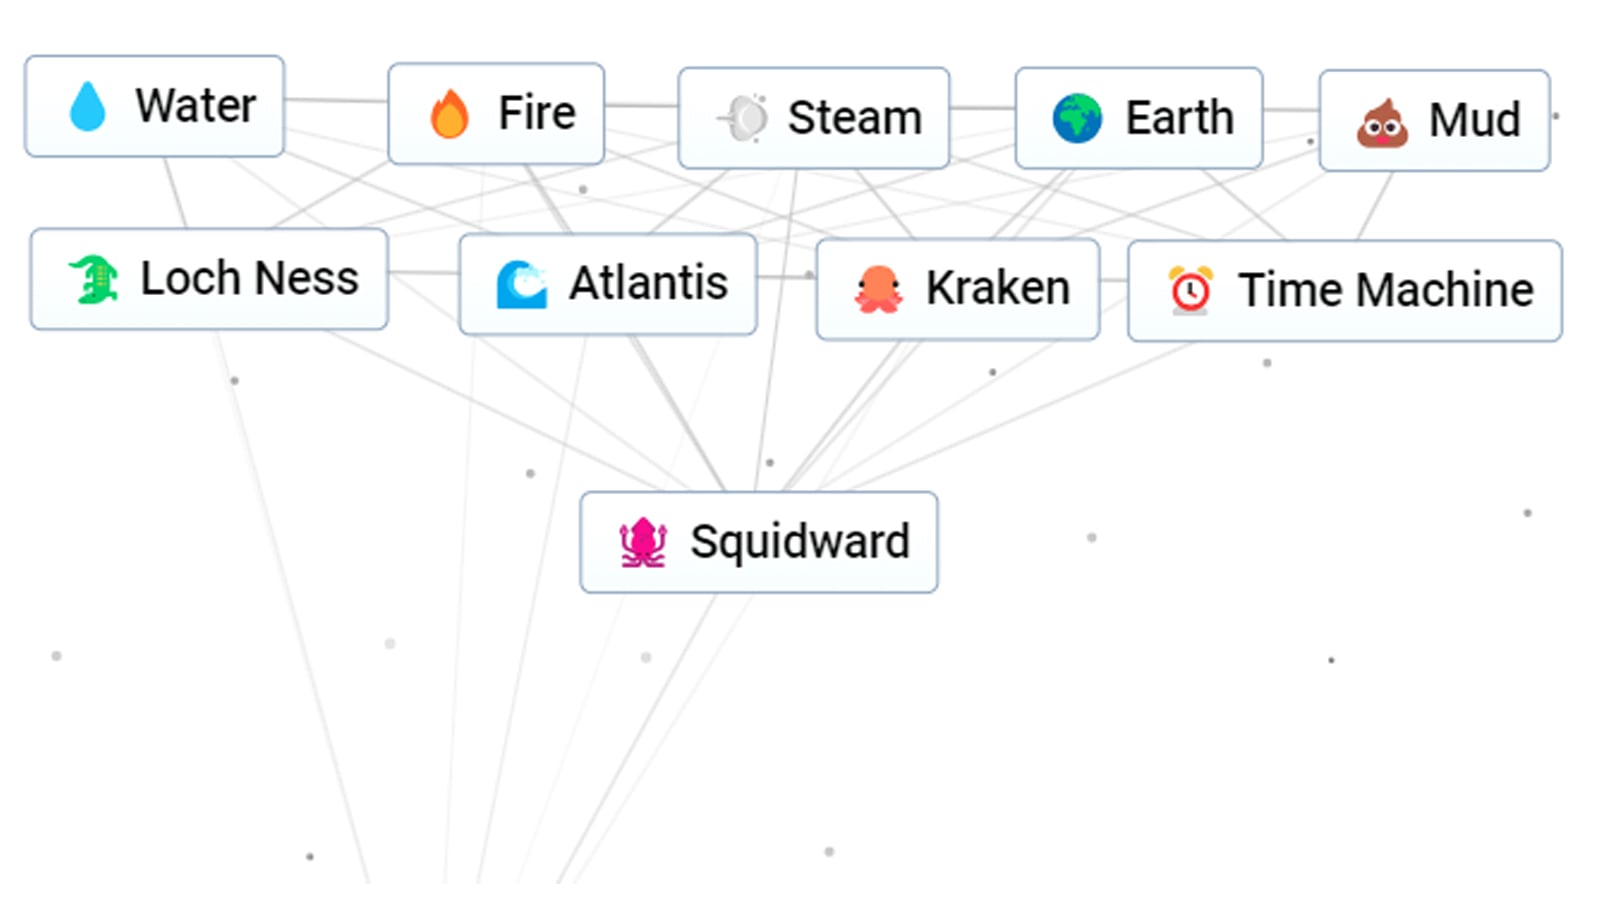Click the Atlantis text label
The width and height of the screenshot is (1600, 900).
click(x=648, y=283)
